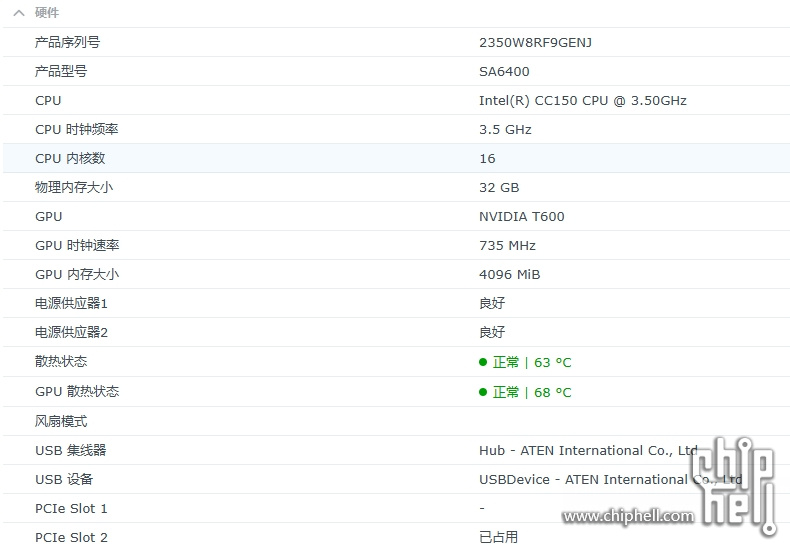This screenshot has height=551, width=790.
Task: Select model value SA6400
Action: [x=504, y=72]
